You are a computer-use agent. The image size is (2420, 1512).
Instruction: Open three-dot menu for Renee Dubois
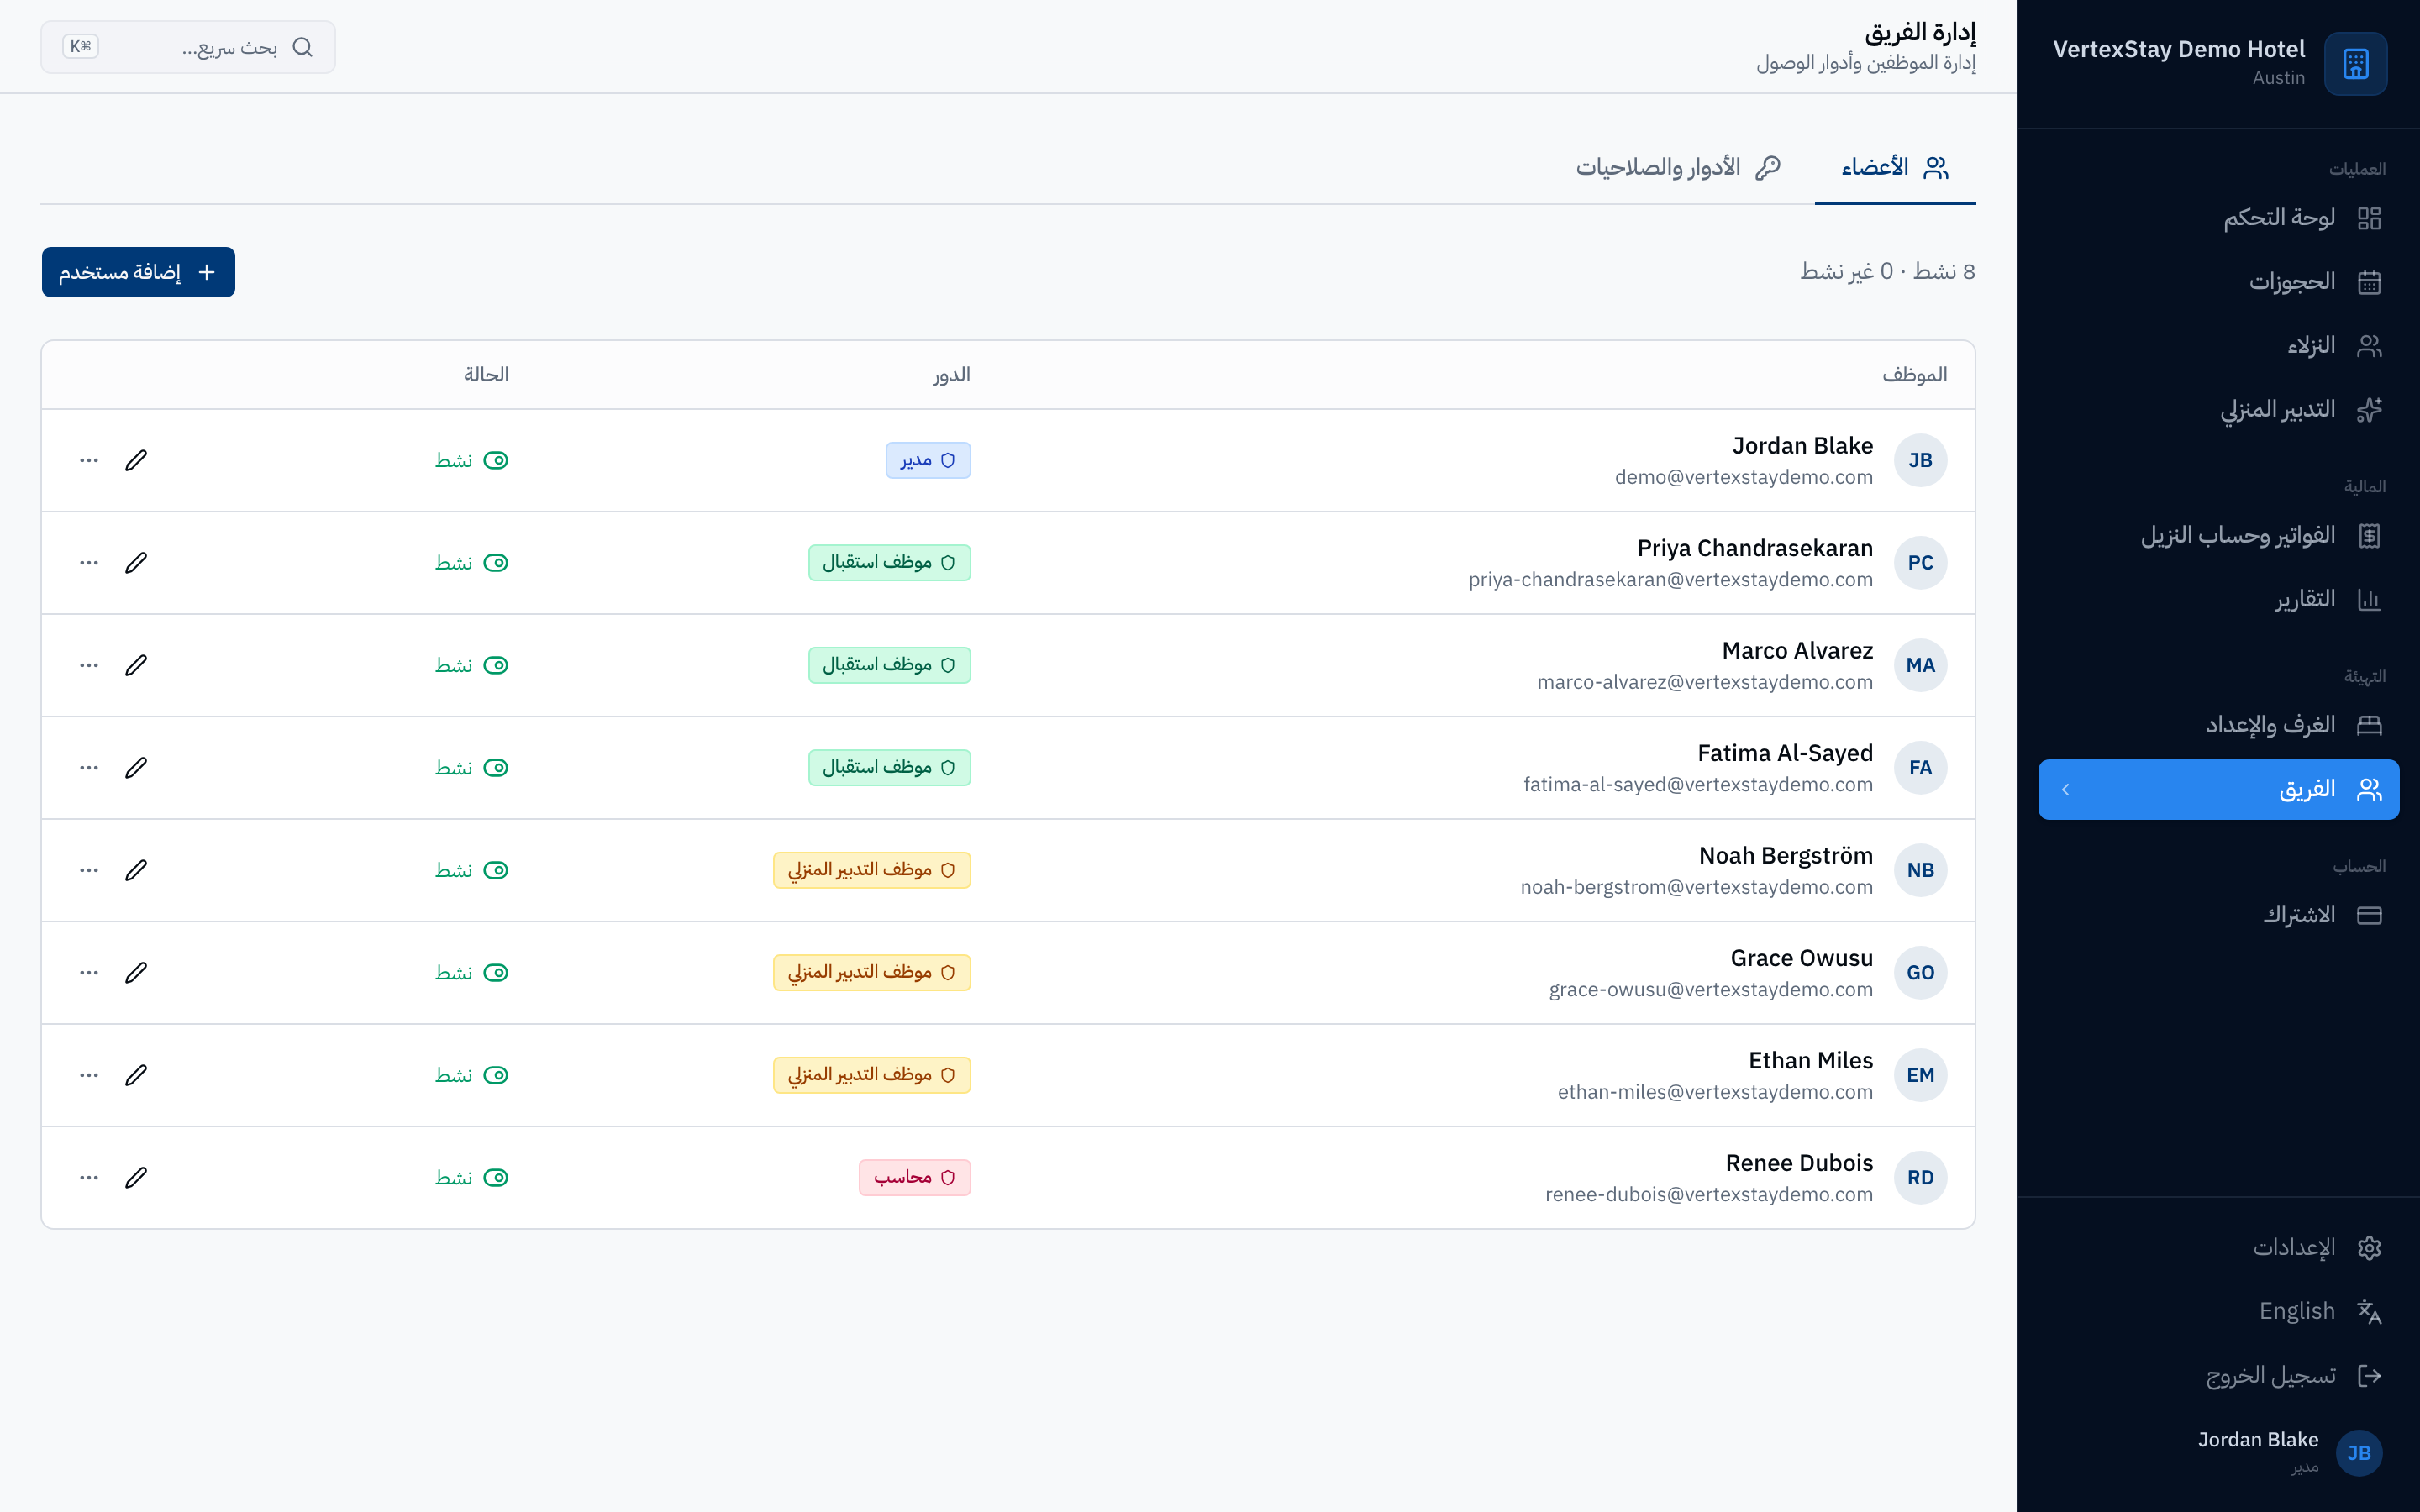point(89,1178)
